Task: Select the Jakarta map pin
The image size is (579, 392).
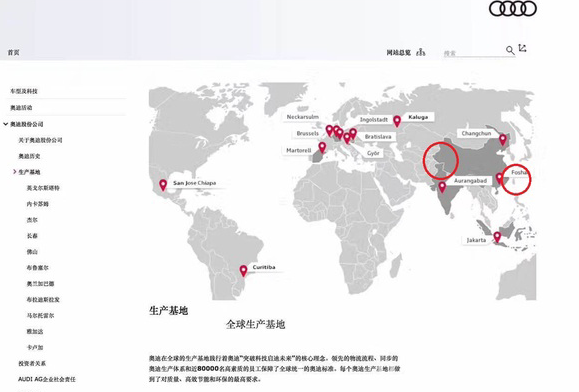Action: point(497,237)
